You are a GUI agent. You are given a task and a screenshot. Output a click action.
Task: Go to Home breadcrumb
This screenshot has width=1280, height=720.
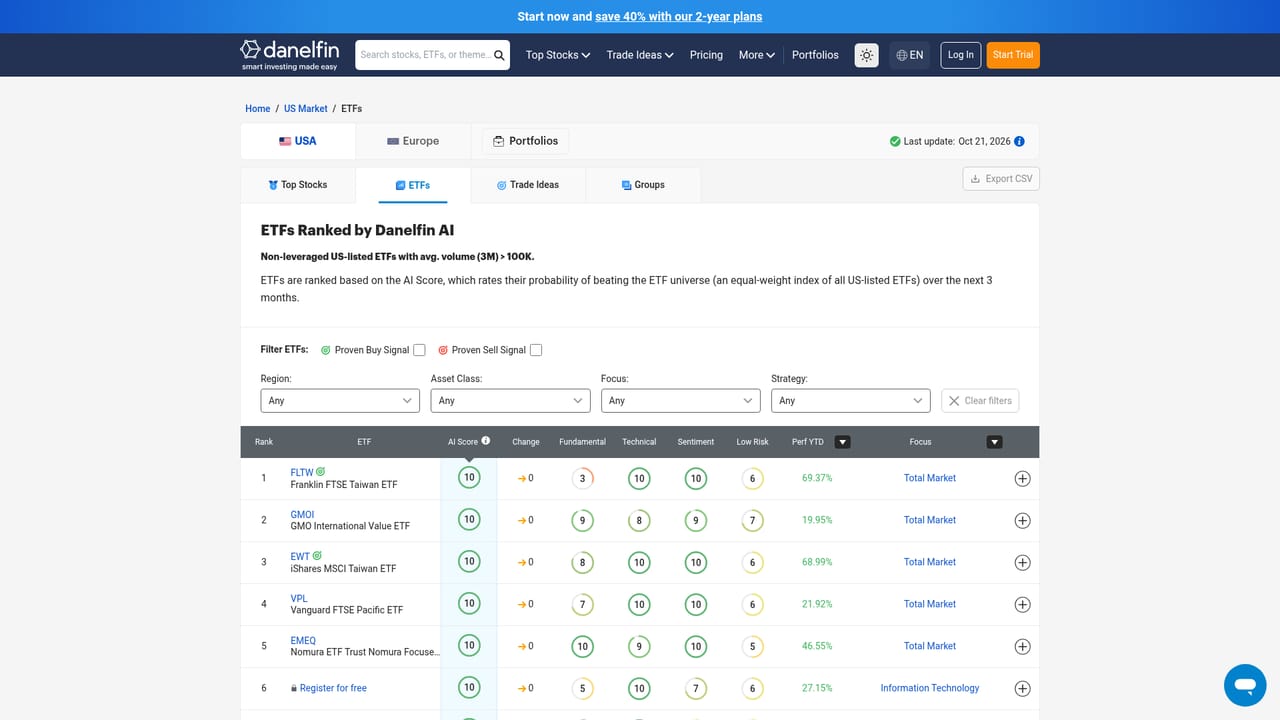point(258,108)
